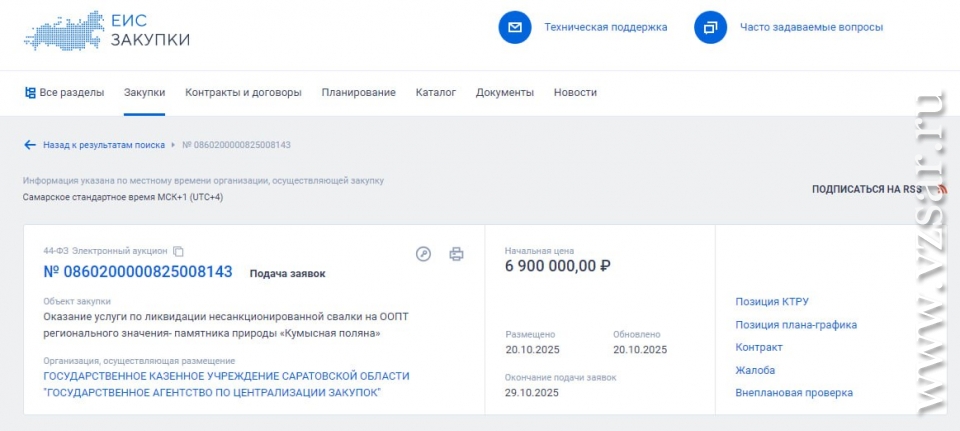Click the Подписаться на RSS button
960x431 pixels.
(x=866, y=189)
